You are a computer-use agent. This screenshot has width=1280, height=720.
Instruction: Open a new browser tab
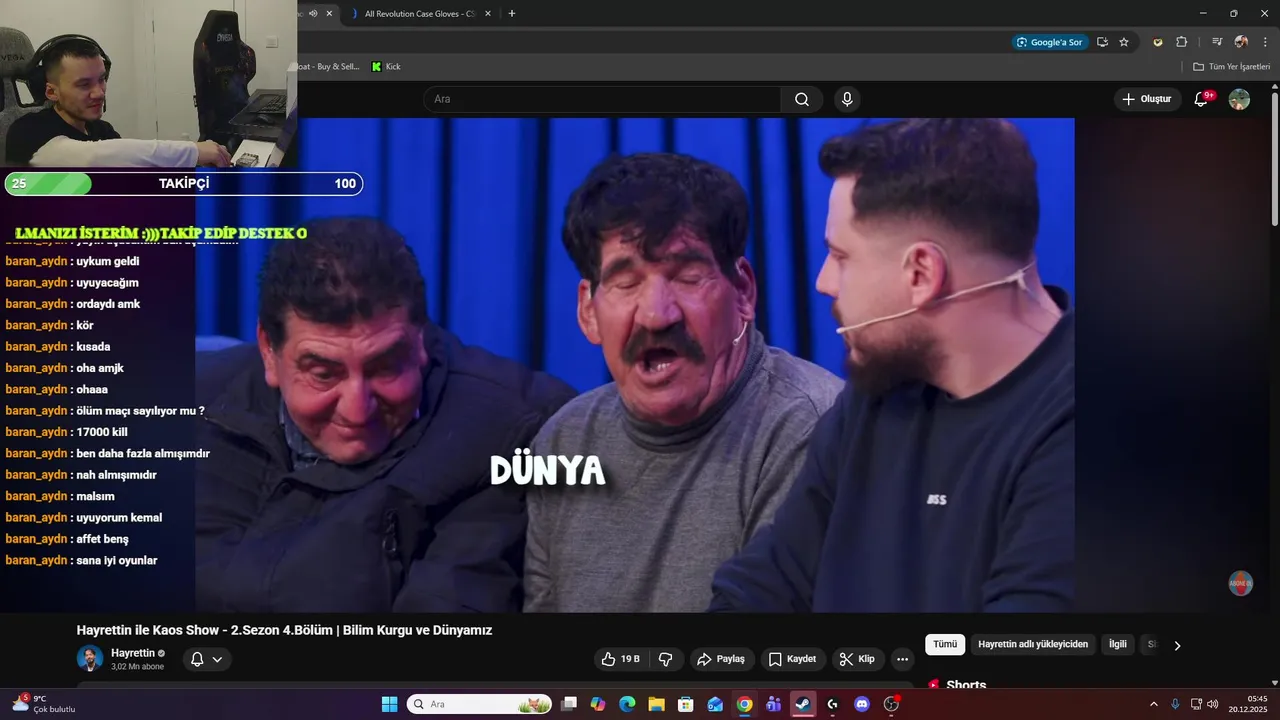point(512,14)
